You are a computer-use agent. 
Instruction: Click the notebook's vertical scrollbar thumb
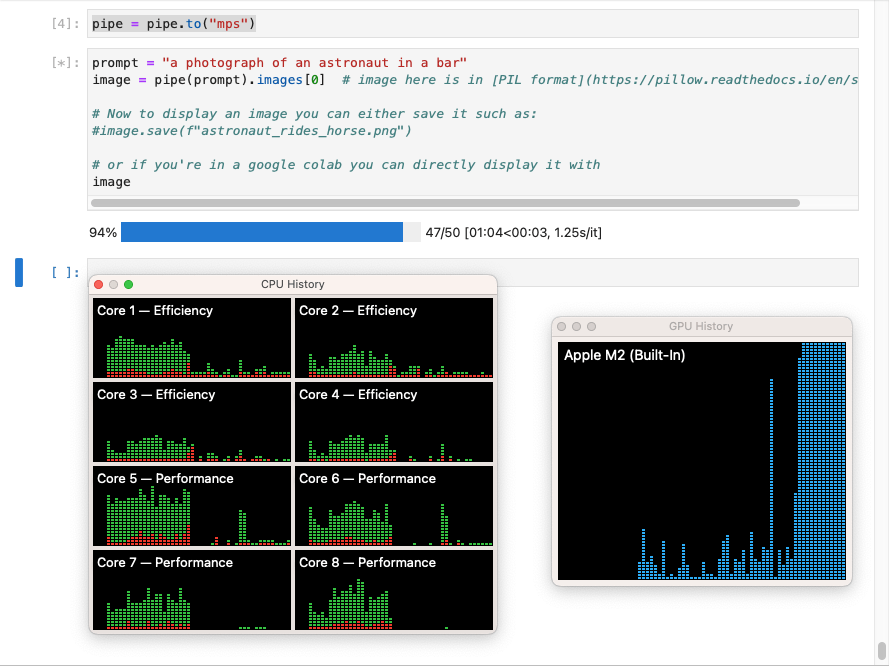(x=881, y=651)
